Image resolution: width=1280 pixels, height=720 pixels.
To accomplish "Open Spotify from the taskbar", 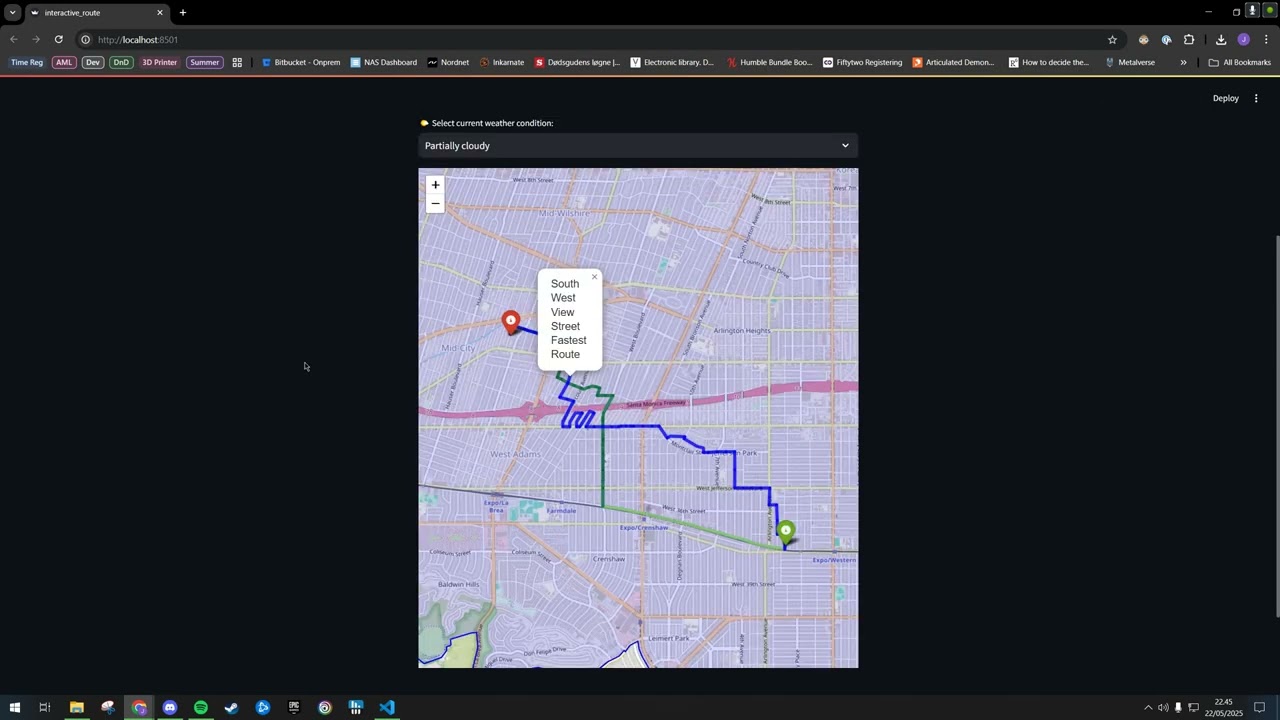I will (201, 708).
